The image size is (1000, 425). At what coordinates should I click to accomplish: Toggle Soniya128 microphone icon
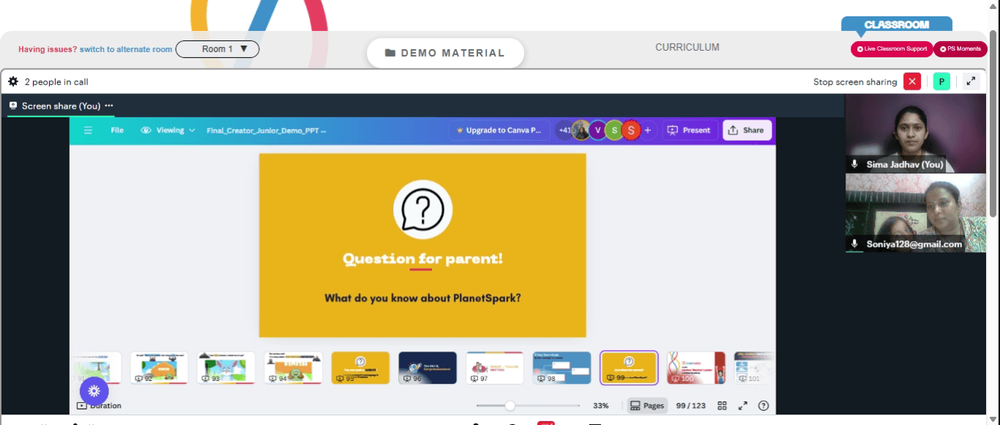coord(855,244)
